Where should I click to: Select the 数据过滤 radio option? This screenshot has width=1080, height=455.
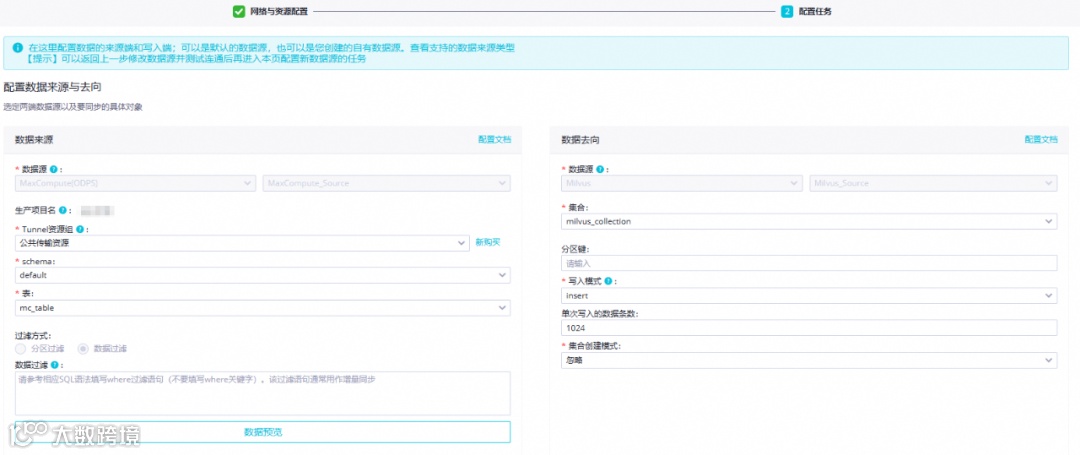click(83, 348)
